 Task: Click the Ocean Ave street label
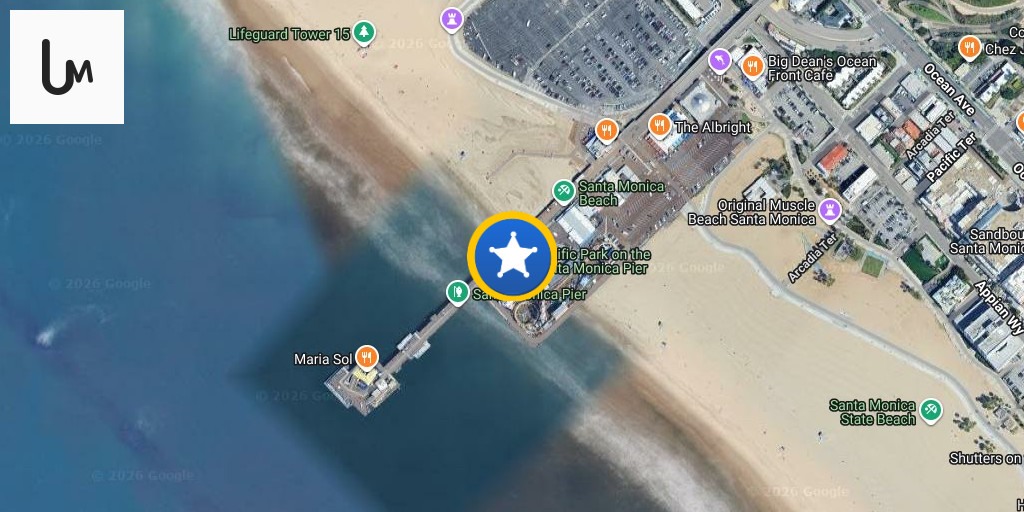click(x=949, y=89)
